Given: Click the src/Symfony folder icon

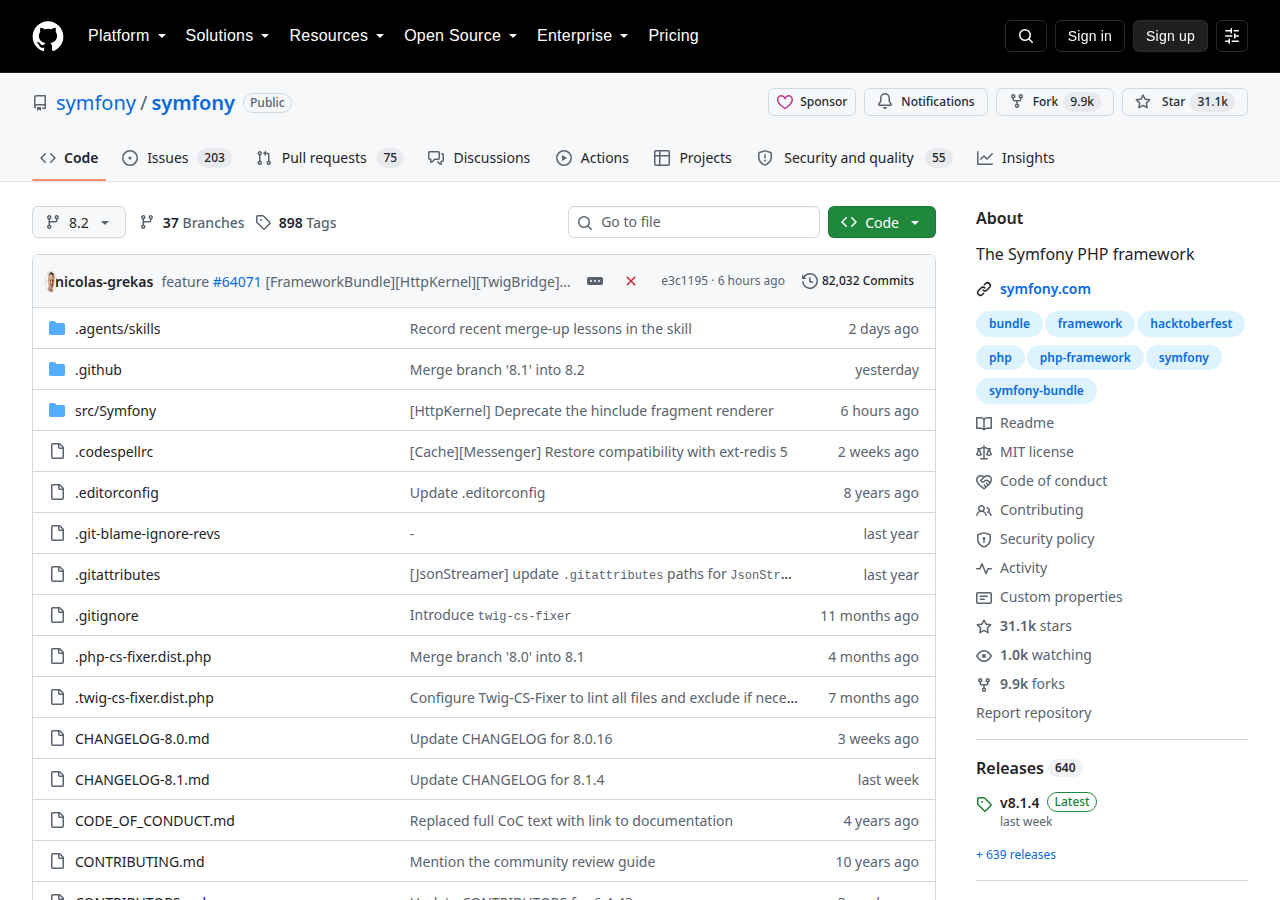Looking at the screenshot, I should point(57,410).
